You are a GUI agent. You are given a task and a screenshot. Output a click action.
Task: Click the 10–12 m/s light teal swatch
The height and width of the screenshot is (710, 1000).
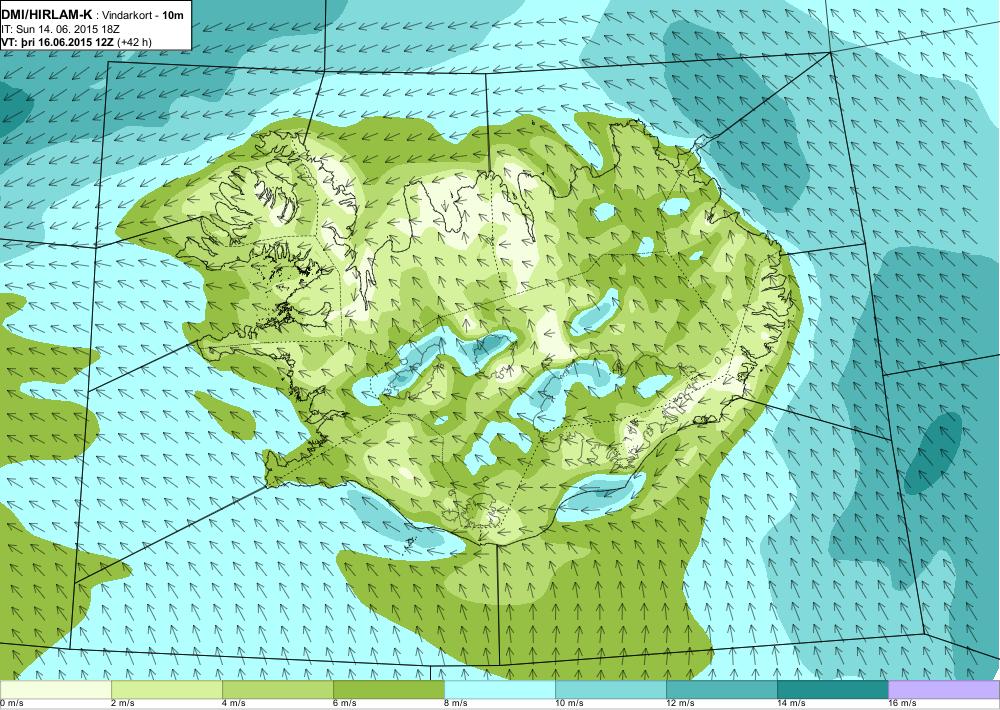coord(611,689)
